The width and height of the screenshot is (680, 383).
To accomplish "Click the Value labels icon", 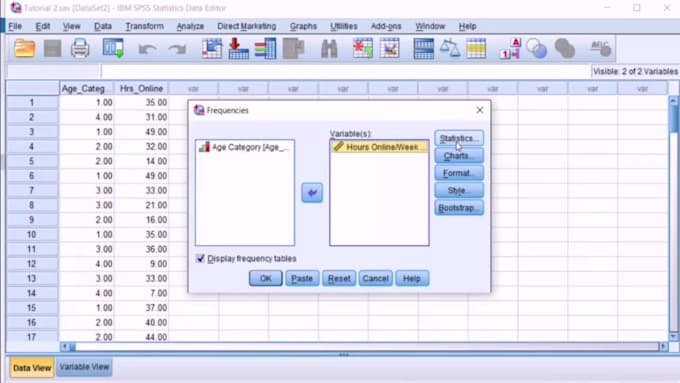I will [x=510, y=49].
